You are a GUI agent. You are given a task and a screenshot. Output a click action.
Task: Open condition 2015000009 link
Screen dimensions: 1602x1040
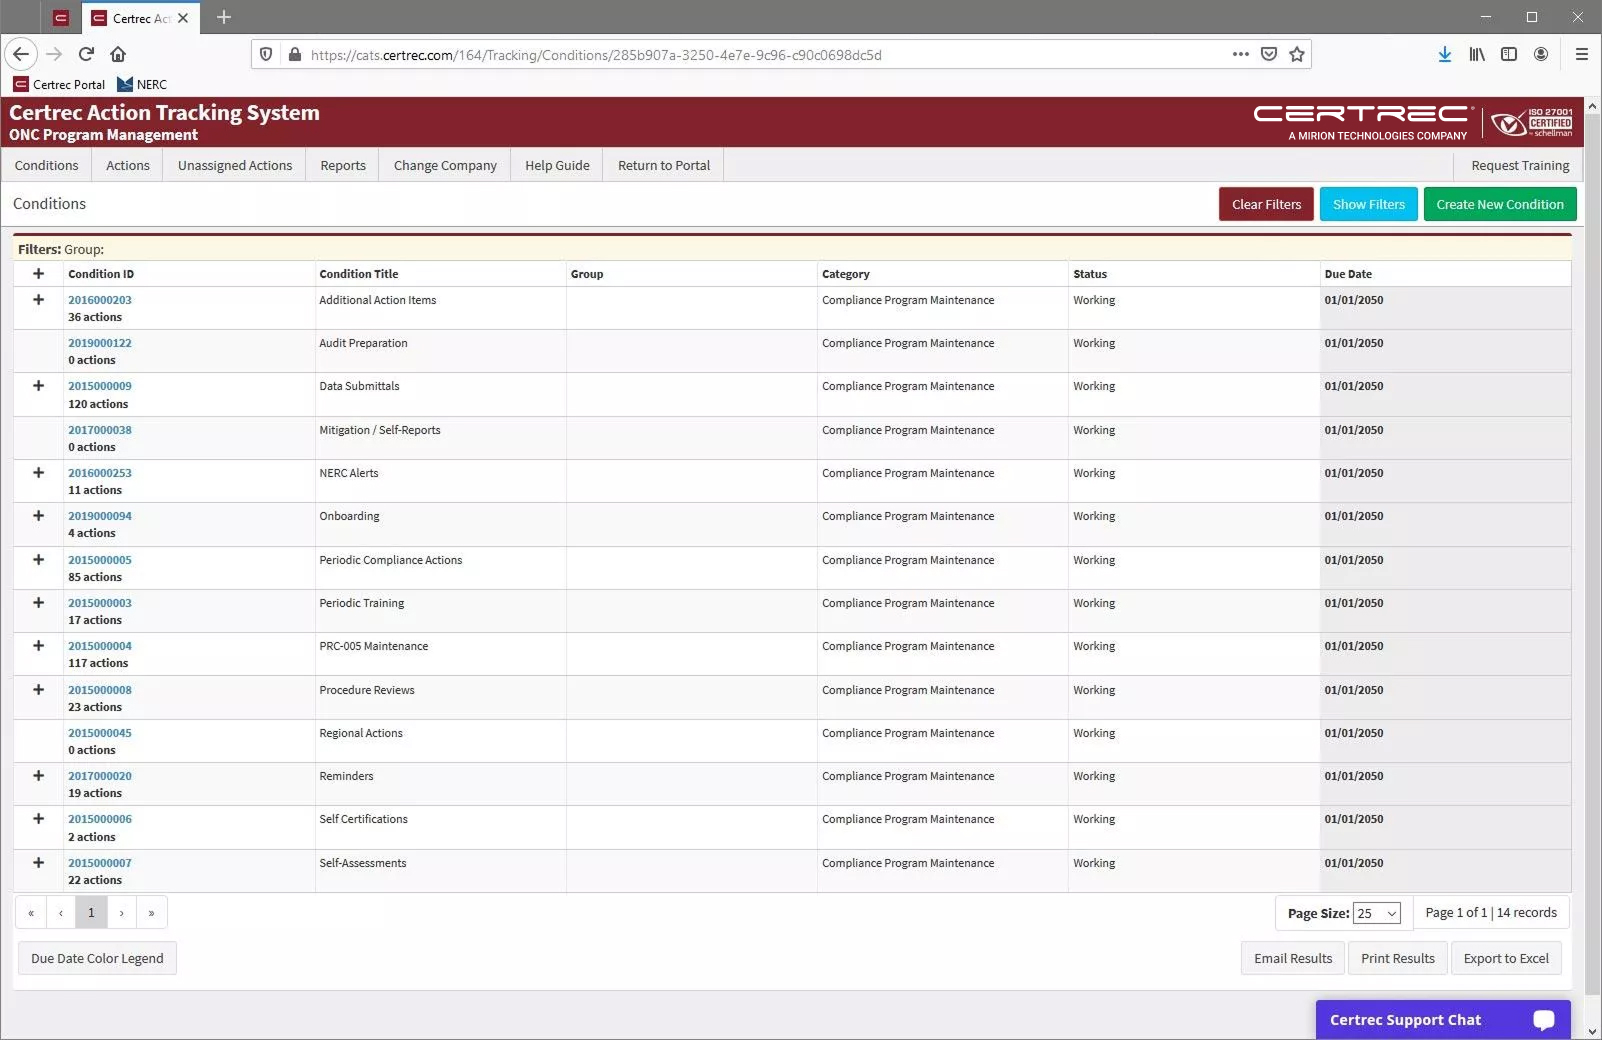click(100, 386)
